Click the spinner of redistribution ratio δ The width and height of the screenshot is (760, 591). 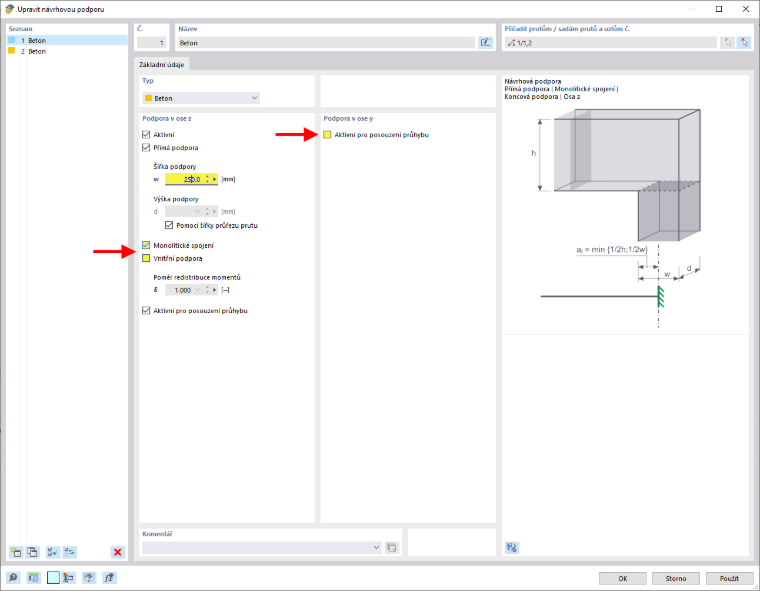pos(207,290)
